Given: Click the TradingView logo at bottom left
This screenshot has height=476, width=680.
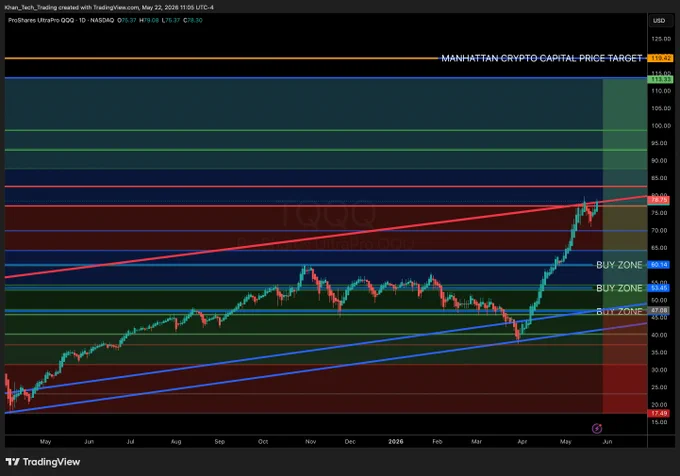Looking at the screenshot, I should point(42,462).
